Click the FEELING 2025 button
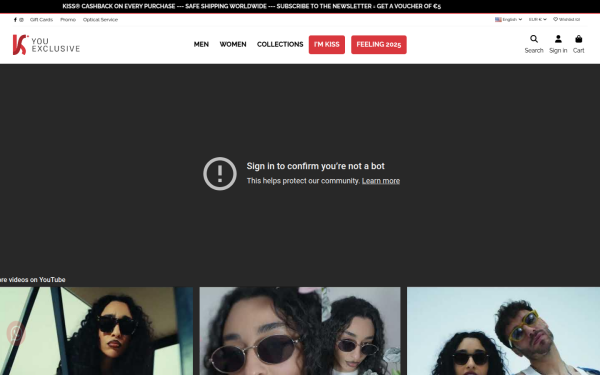 tap(379, 45)
